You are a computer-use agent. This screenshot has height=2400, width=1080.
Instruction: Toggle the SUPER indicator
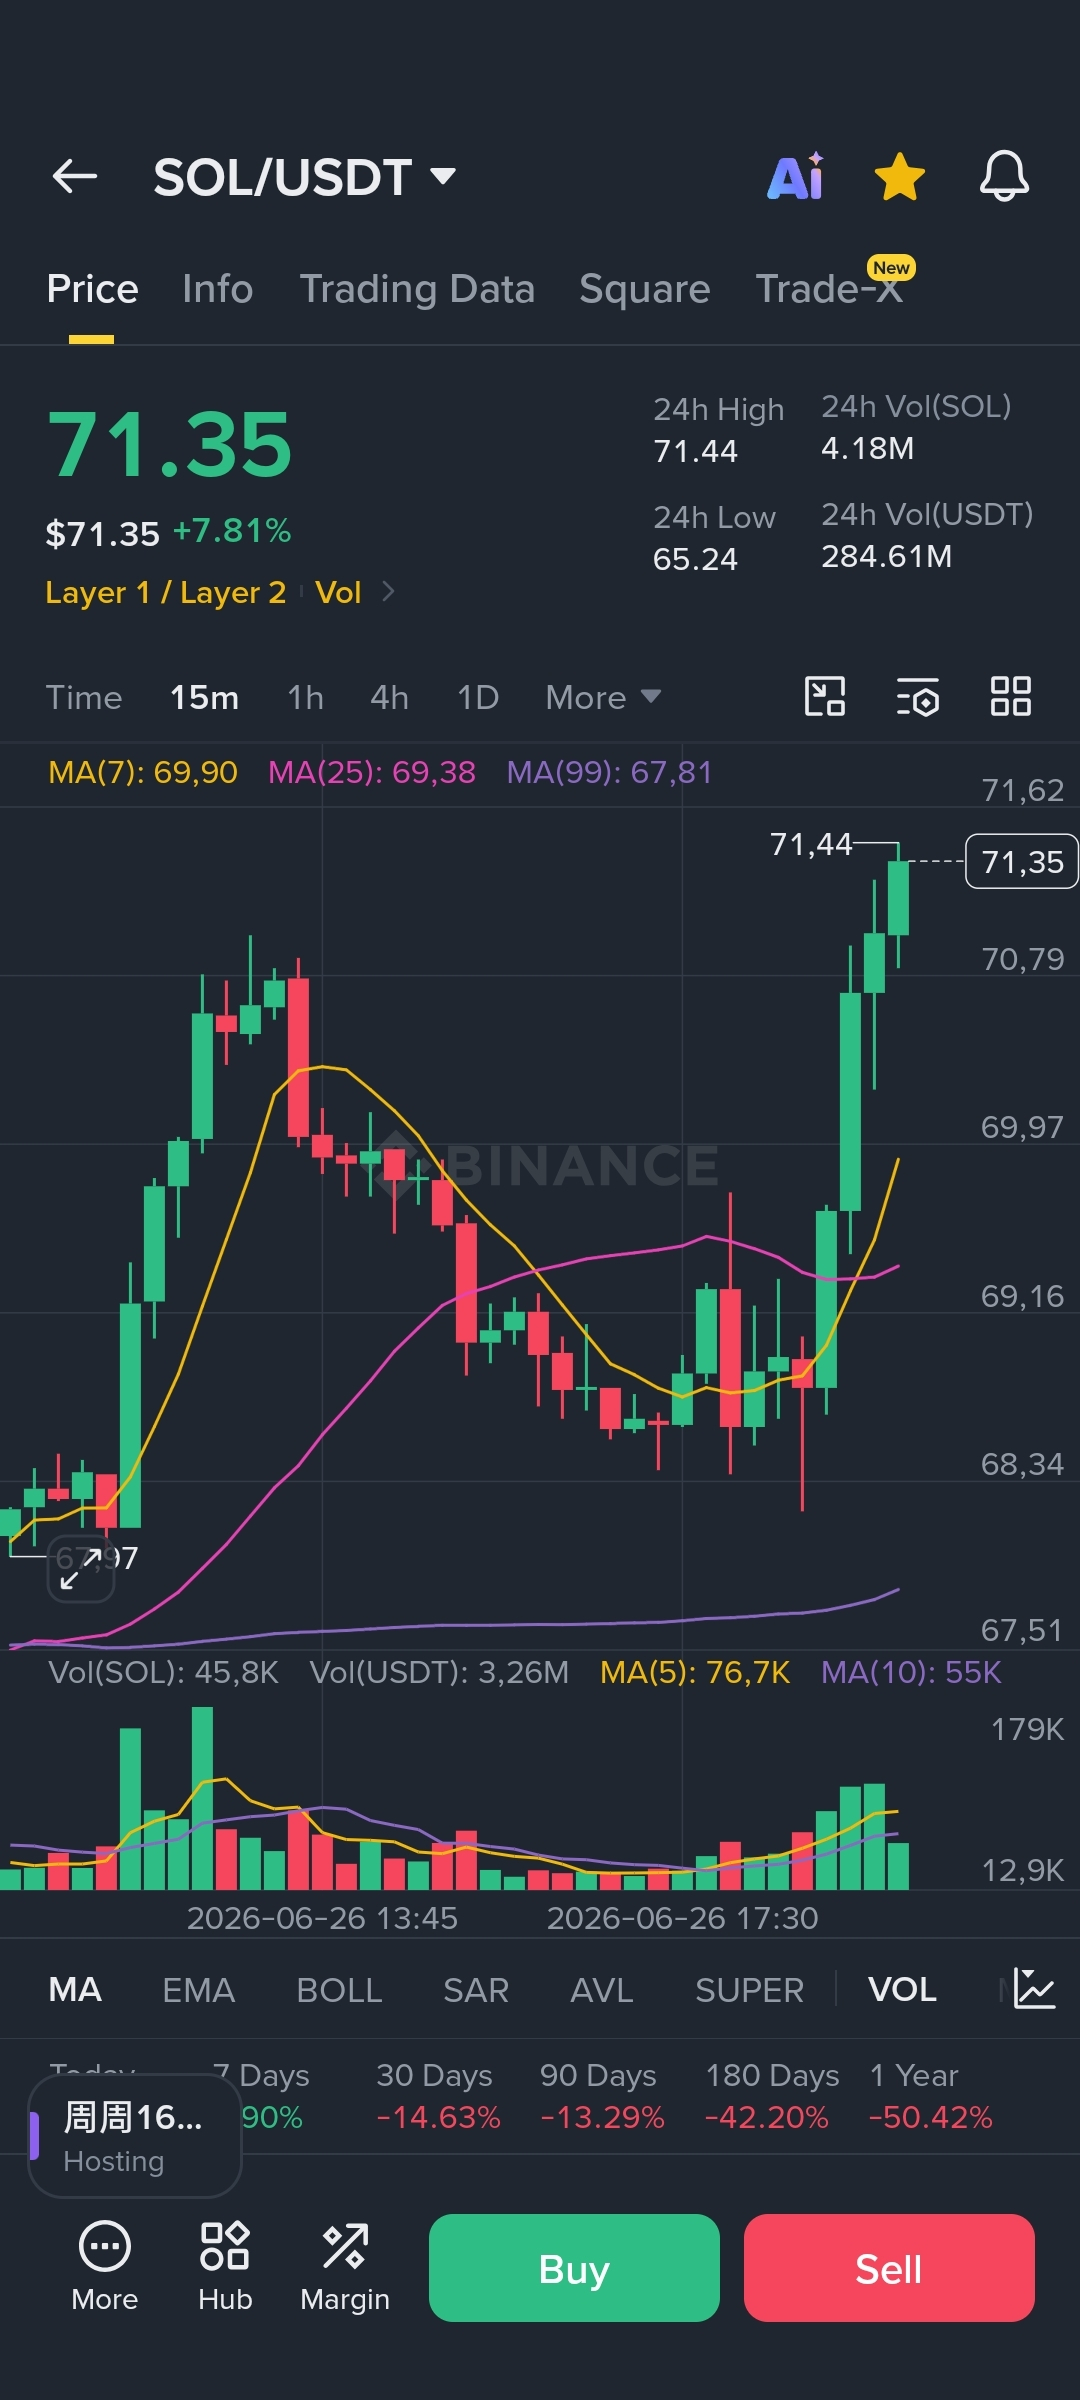[749, 1989]
